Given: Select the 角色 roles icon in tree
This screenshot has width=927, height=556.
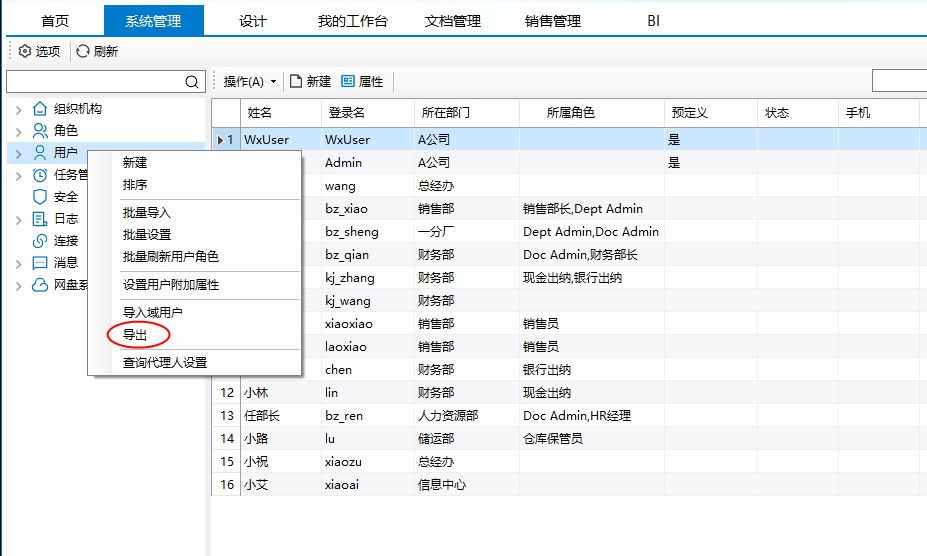Looking at the screenshot, I should coord(40,130).
